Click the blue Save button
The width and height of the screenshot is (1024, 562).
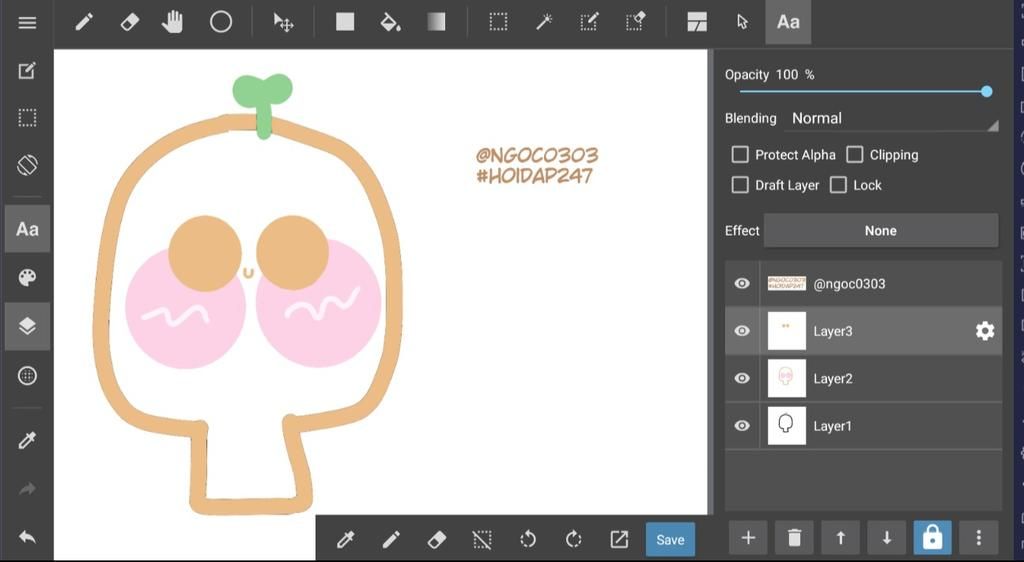(670, 539)
